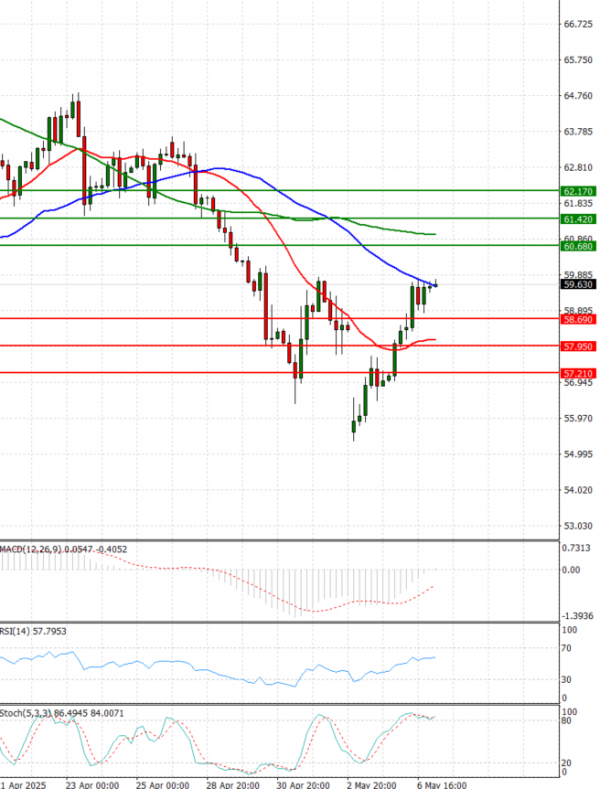Click the 55.970 price axis value

578,419
